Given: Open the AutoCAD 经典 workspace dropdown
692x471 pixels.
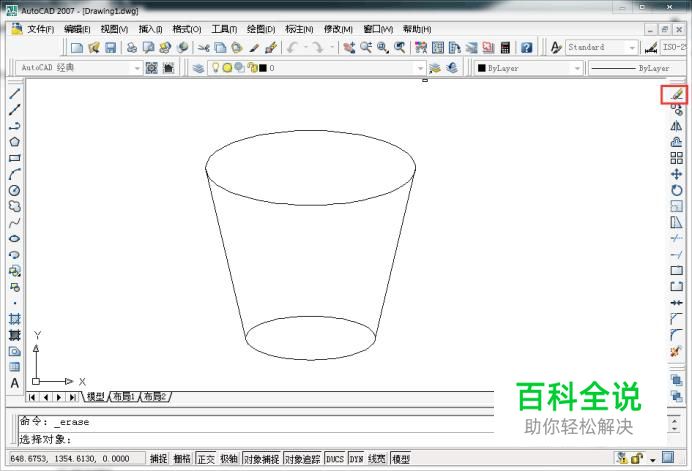Looking at the screenshot, I should pyautogui.click(x=136, y=68).
